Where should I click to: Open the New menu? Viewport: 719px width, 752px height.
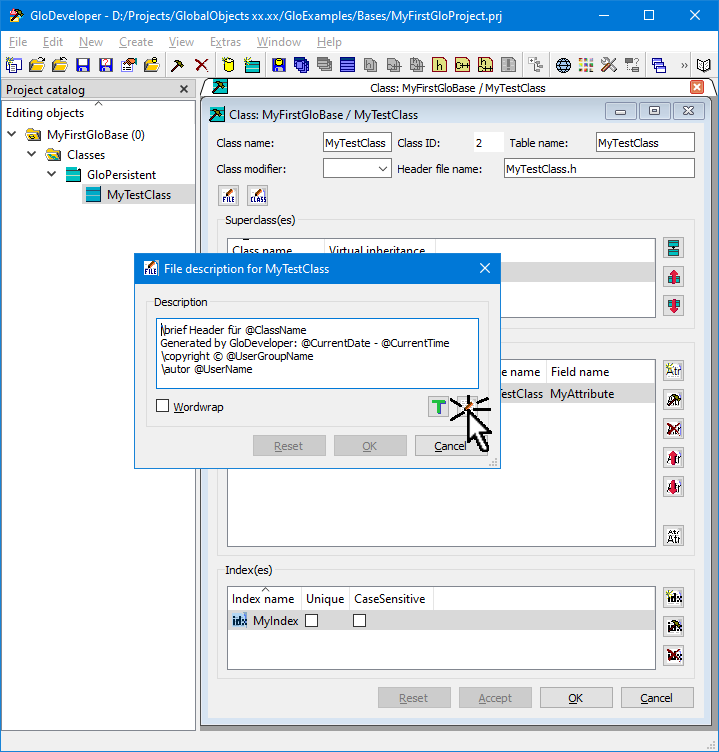pyautogui.click(x=91, y=42)
